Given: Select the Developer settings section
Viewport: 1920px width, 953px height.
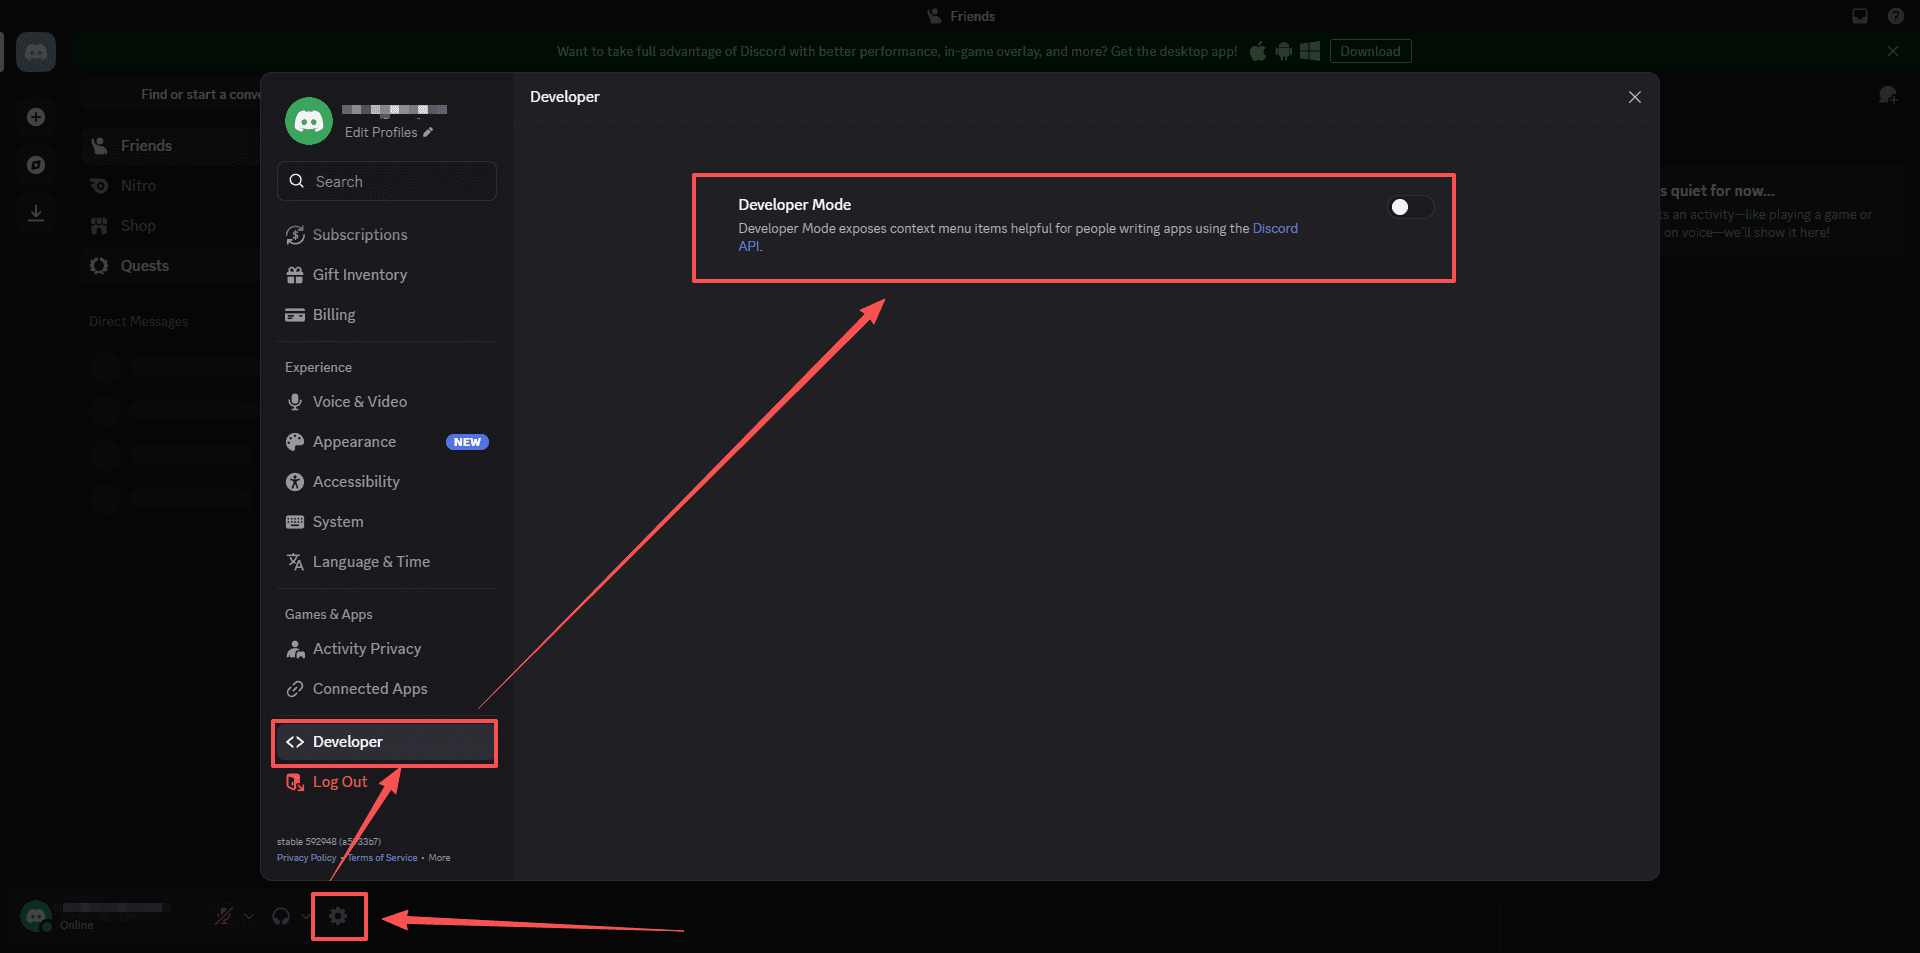Looking at the screenshot, I should [387, 742].
